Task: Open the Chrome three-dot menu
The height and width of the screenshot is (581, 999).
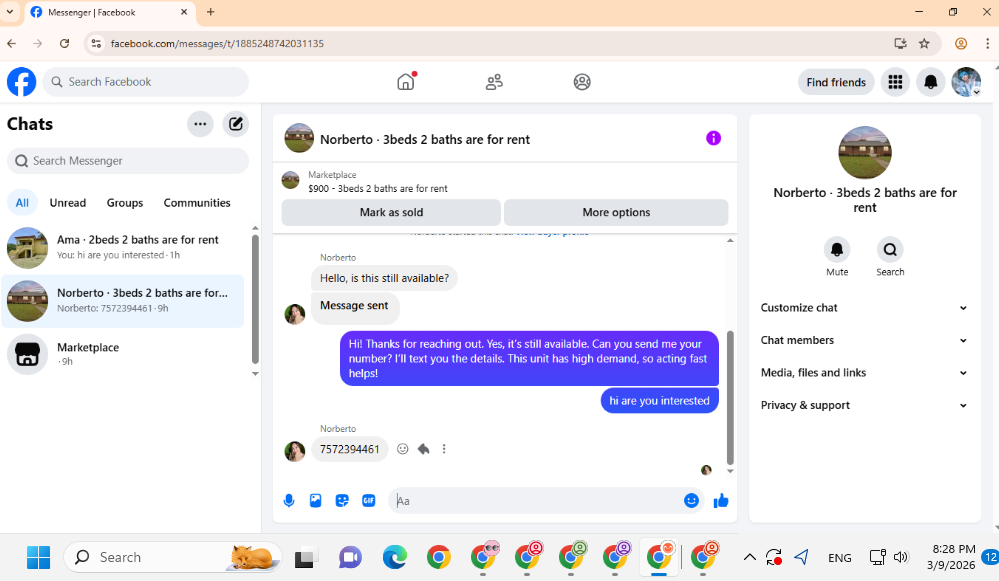Action: point(988,43)
